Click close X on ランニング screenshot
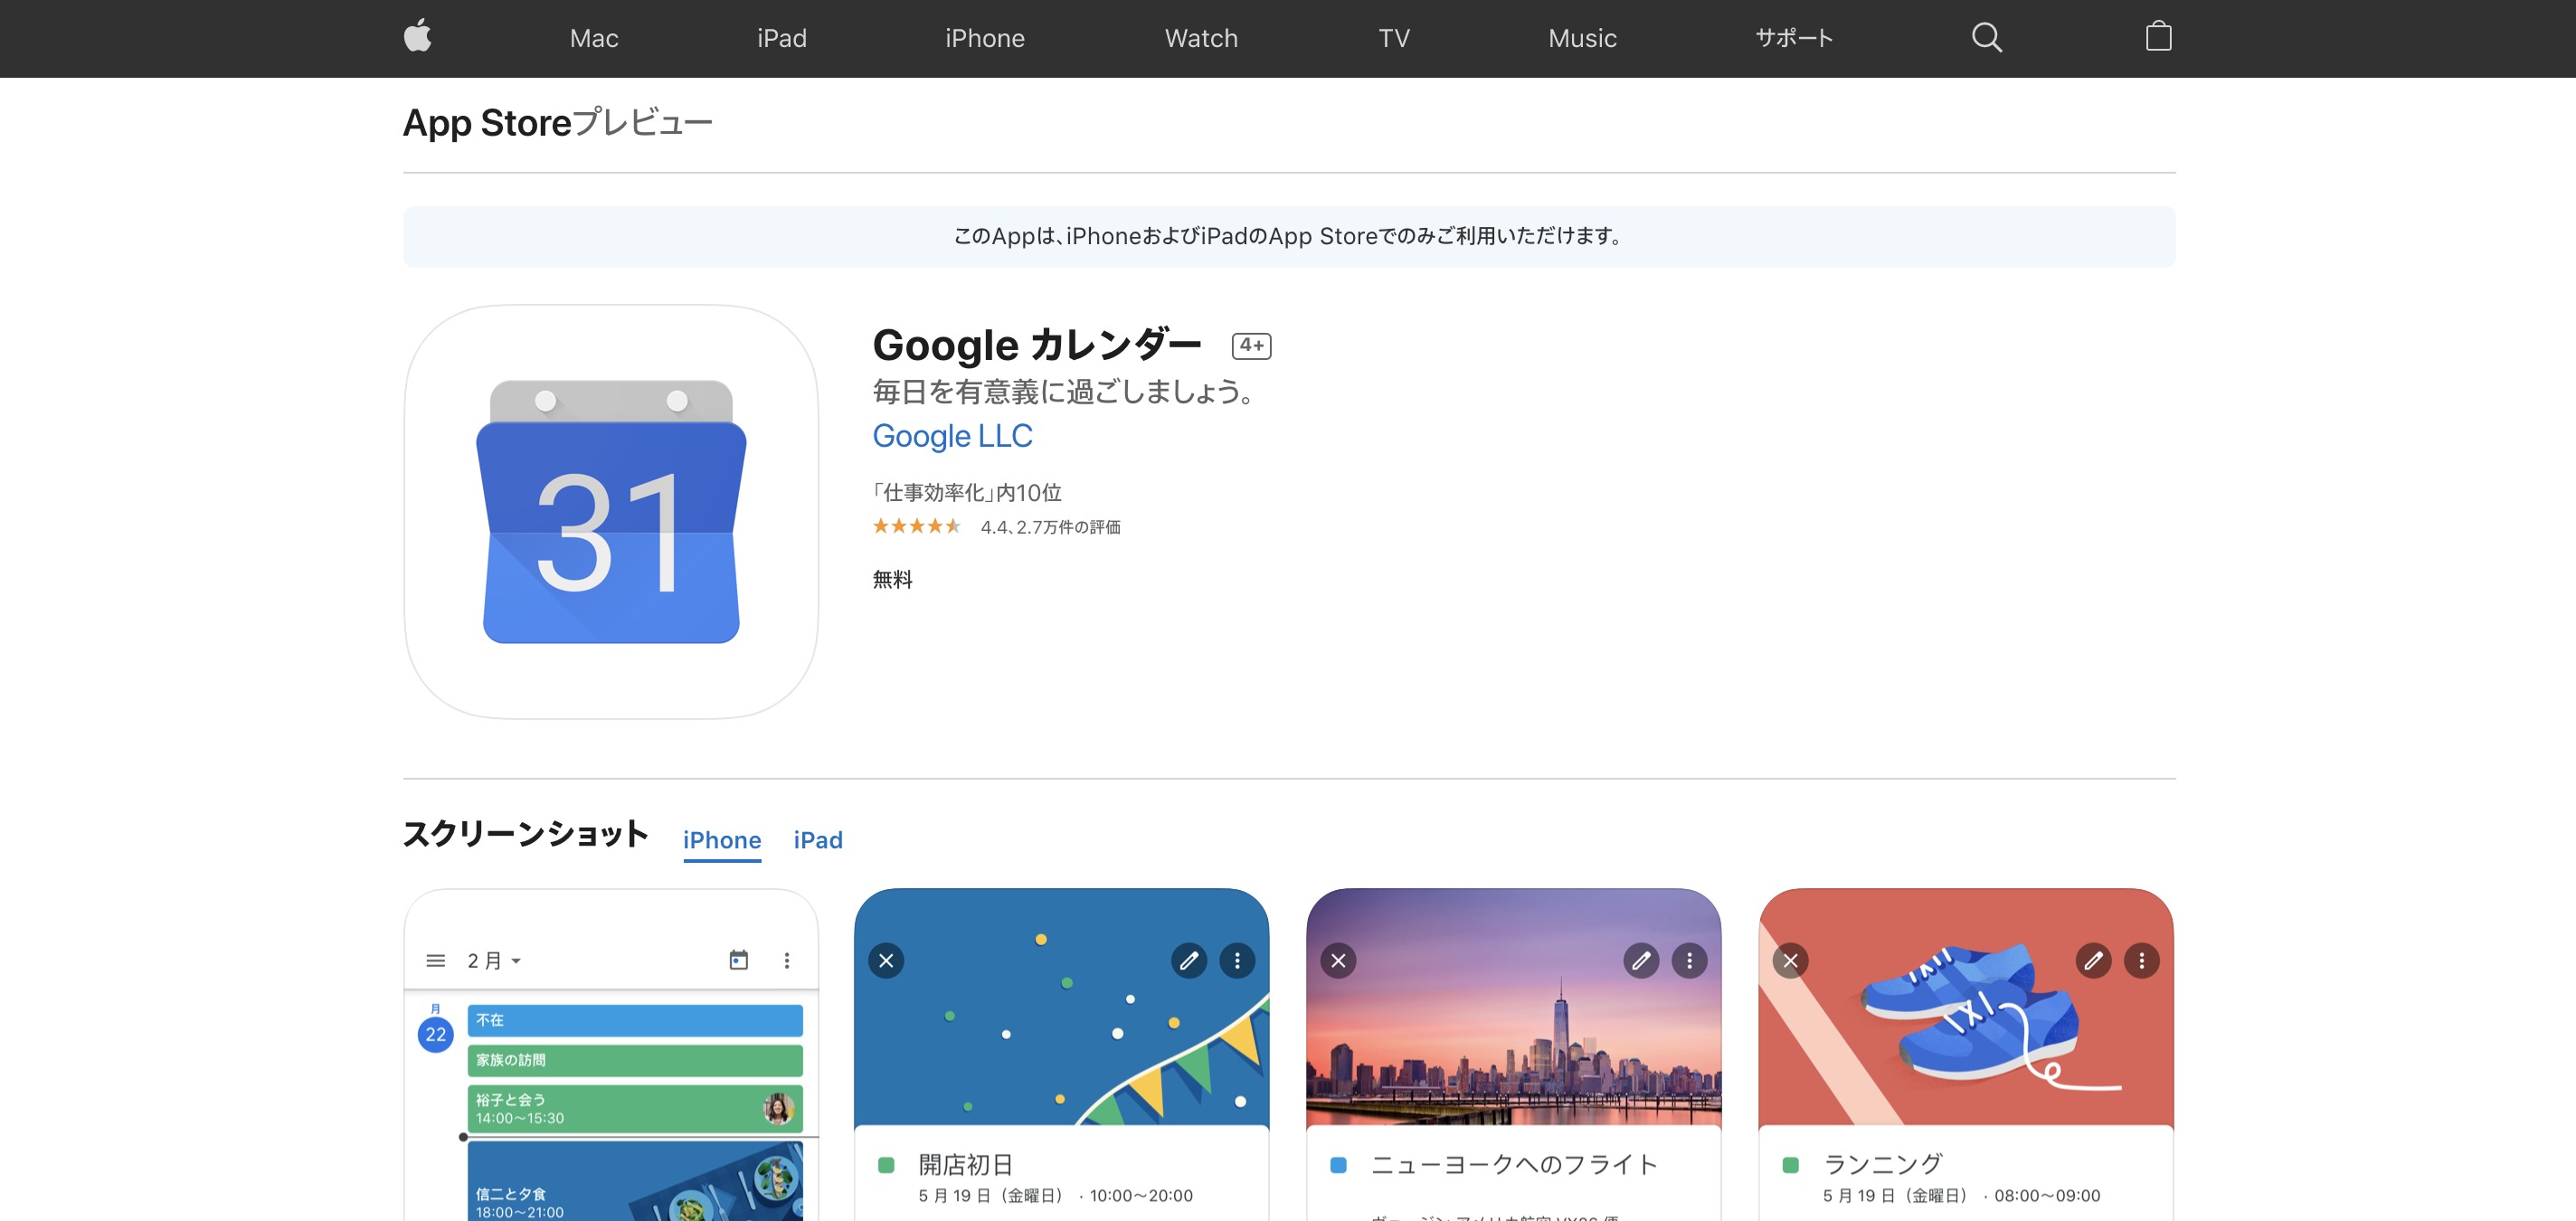This screenshot has width=2576, height=1221. coord(1790,960)
